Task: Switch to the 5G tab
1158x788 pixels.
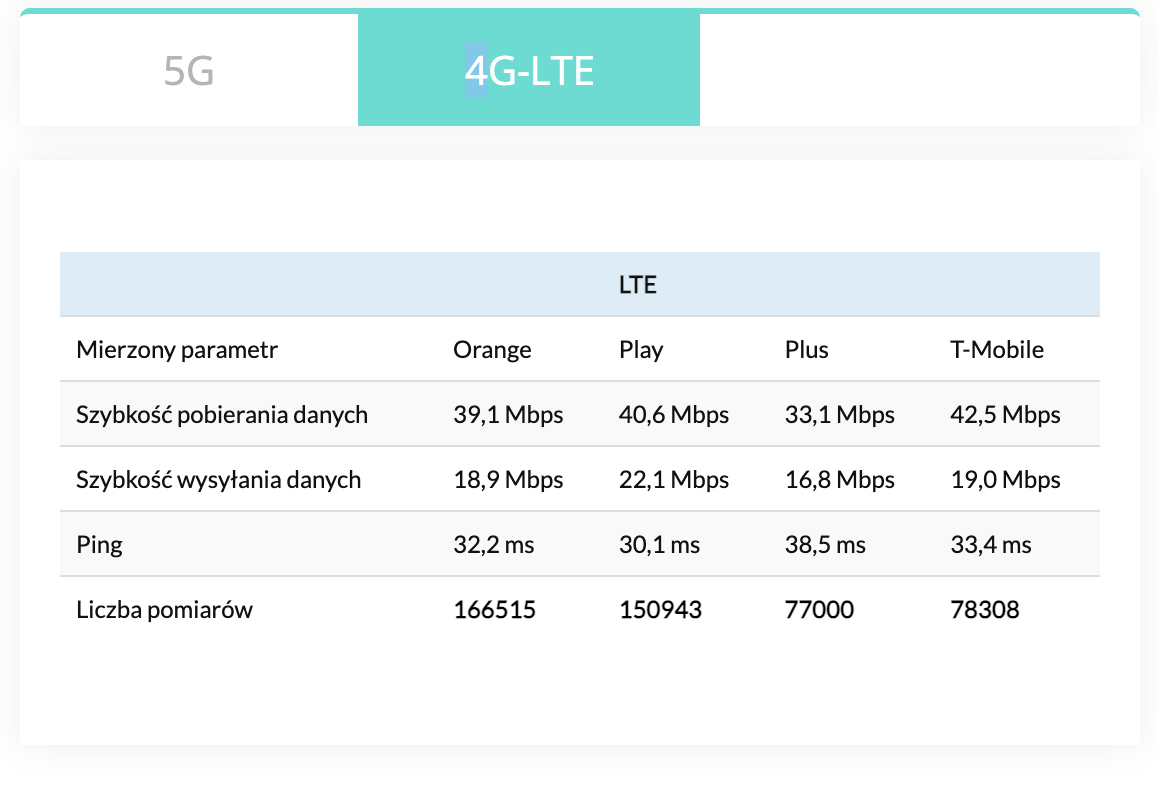Action: click(x=189, y=71)
